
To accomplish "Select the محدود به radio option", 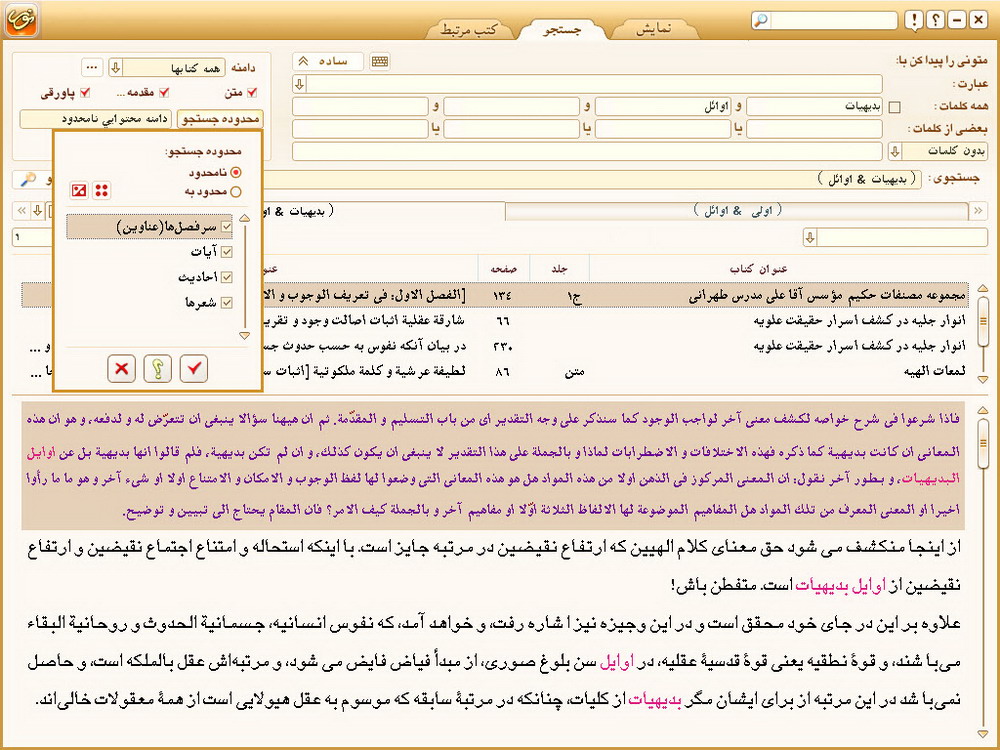I will pos(236,191).
